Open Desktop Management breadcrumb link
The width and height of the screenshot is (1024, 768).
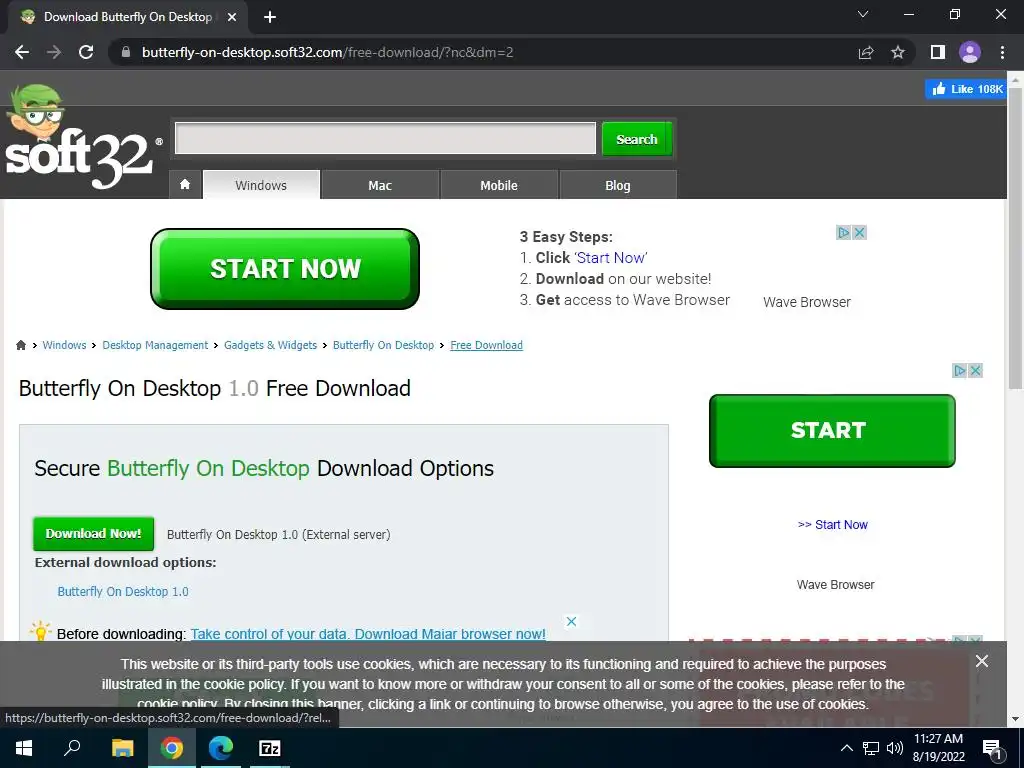pos(155,345)
